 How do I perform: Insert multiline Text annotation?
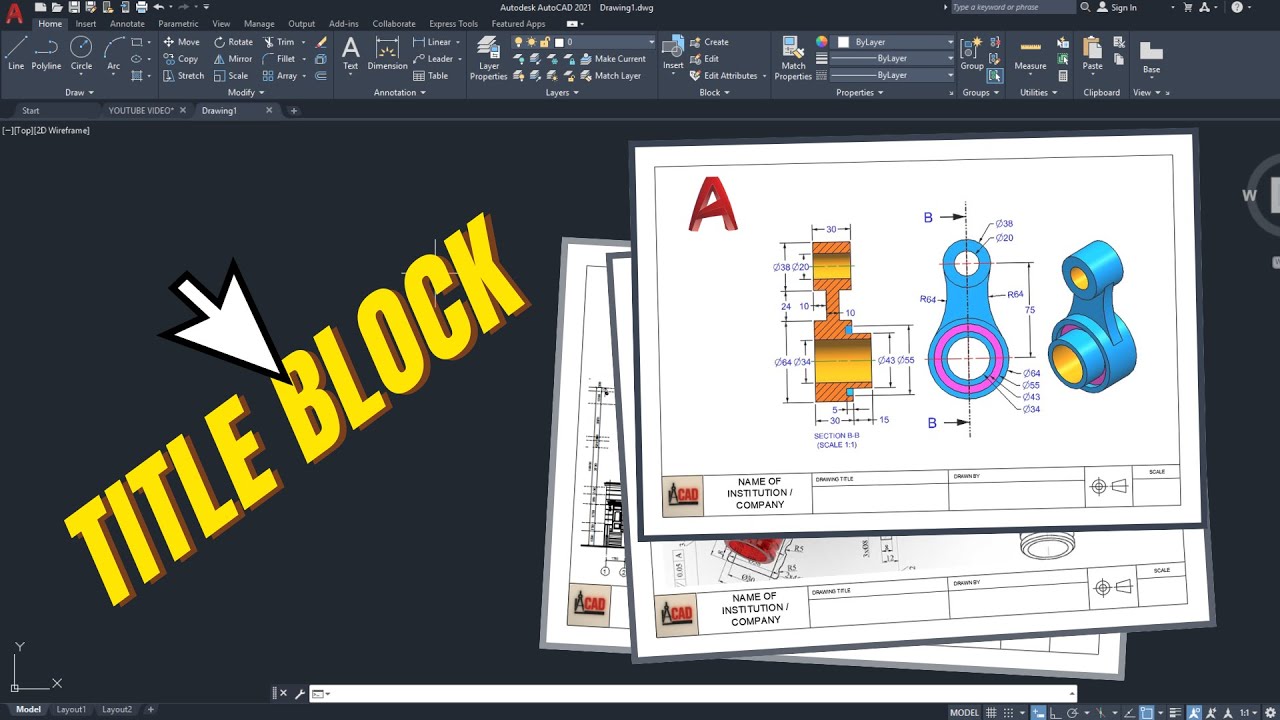pyautogui.click(x=350, y=53)
